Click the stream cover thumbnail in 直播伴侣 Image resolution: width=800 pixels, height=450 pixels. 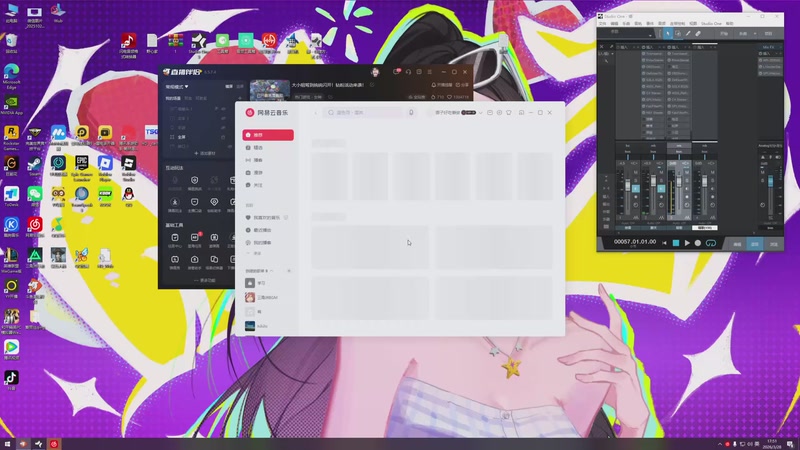[270, 90]
